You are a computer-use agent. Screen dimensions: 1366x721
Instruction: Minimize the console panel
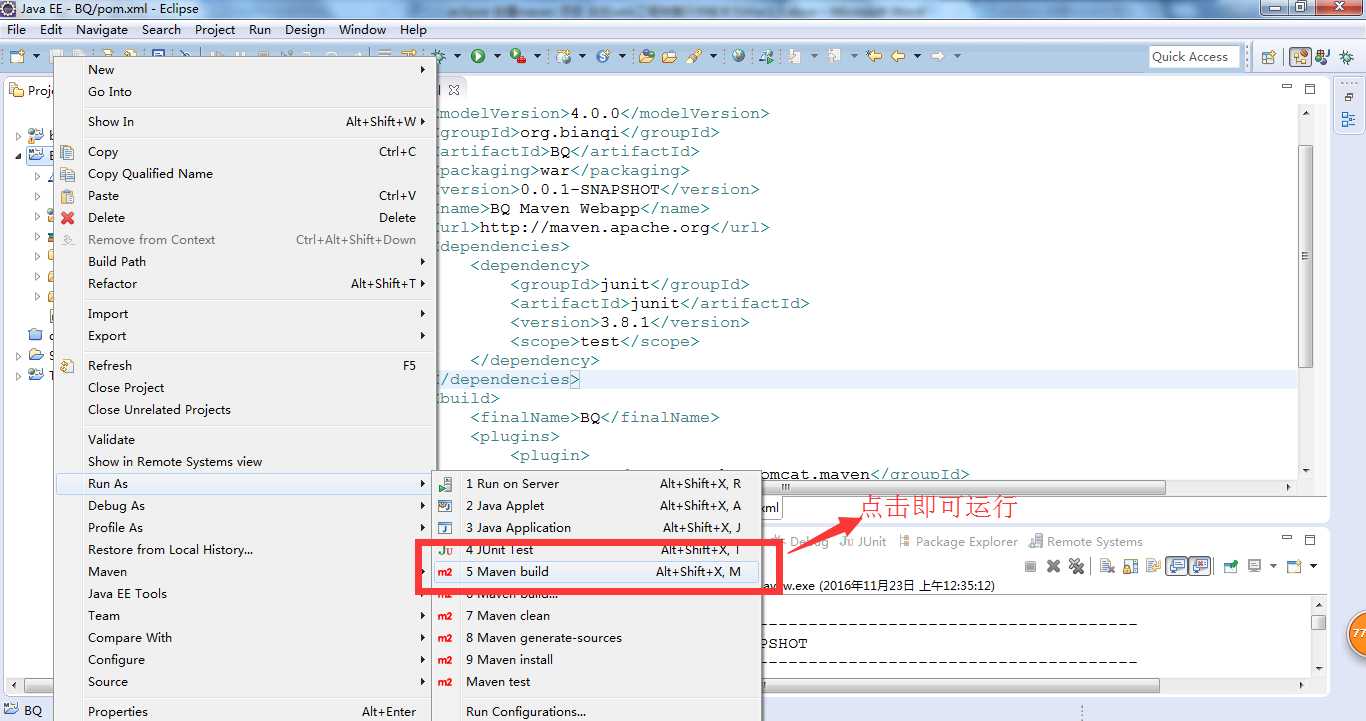coord(1287,539)
